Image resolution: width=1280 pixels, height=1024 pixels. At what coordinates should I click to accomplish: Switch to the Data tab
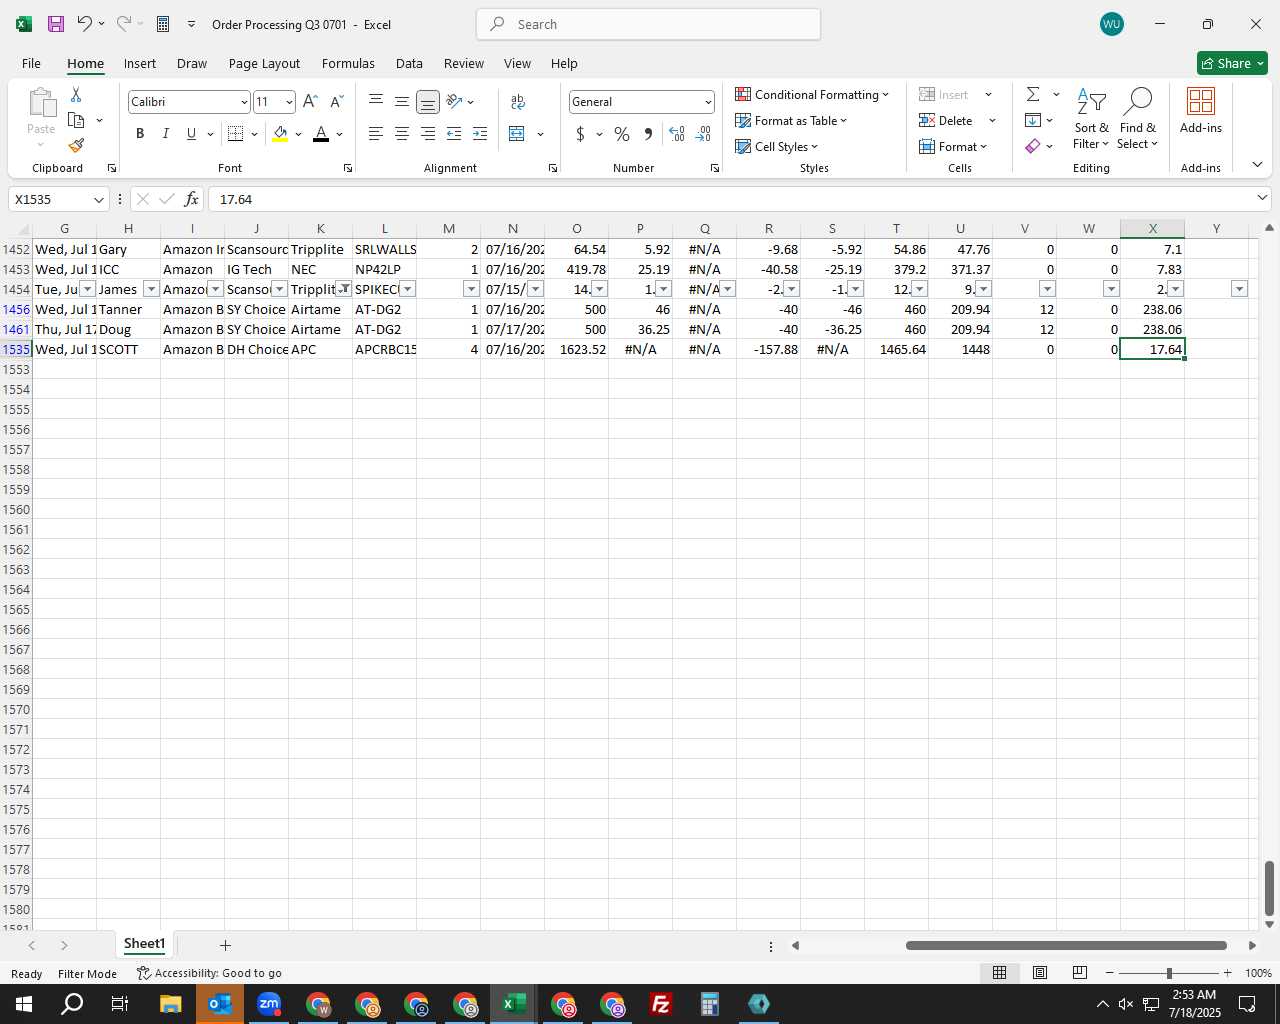[x=409, y=63]
